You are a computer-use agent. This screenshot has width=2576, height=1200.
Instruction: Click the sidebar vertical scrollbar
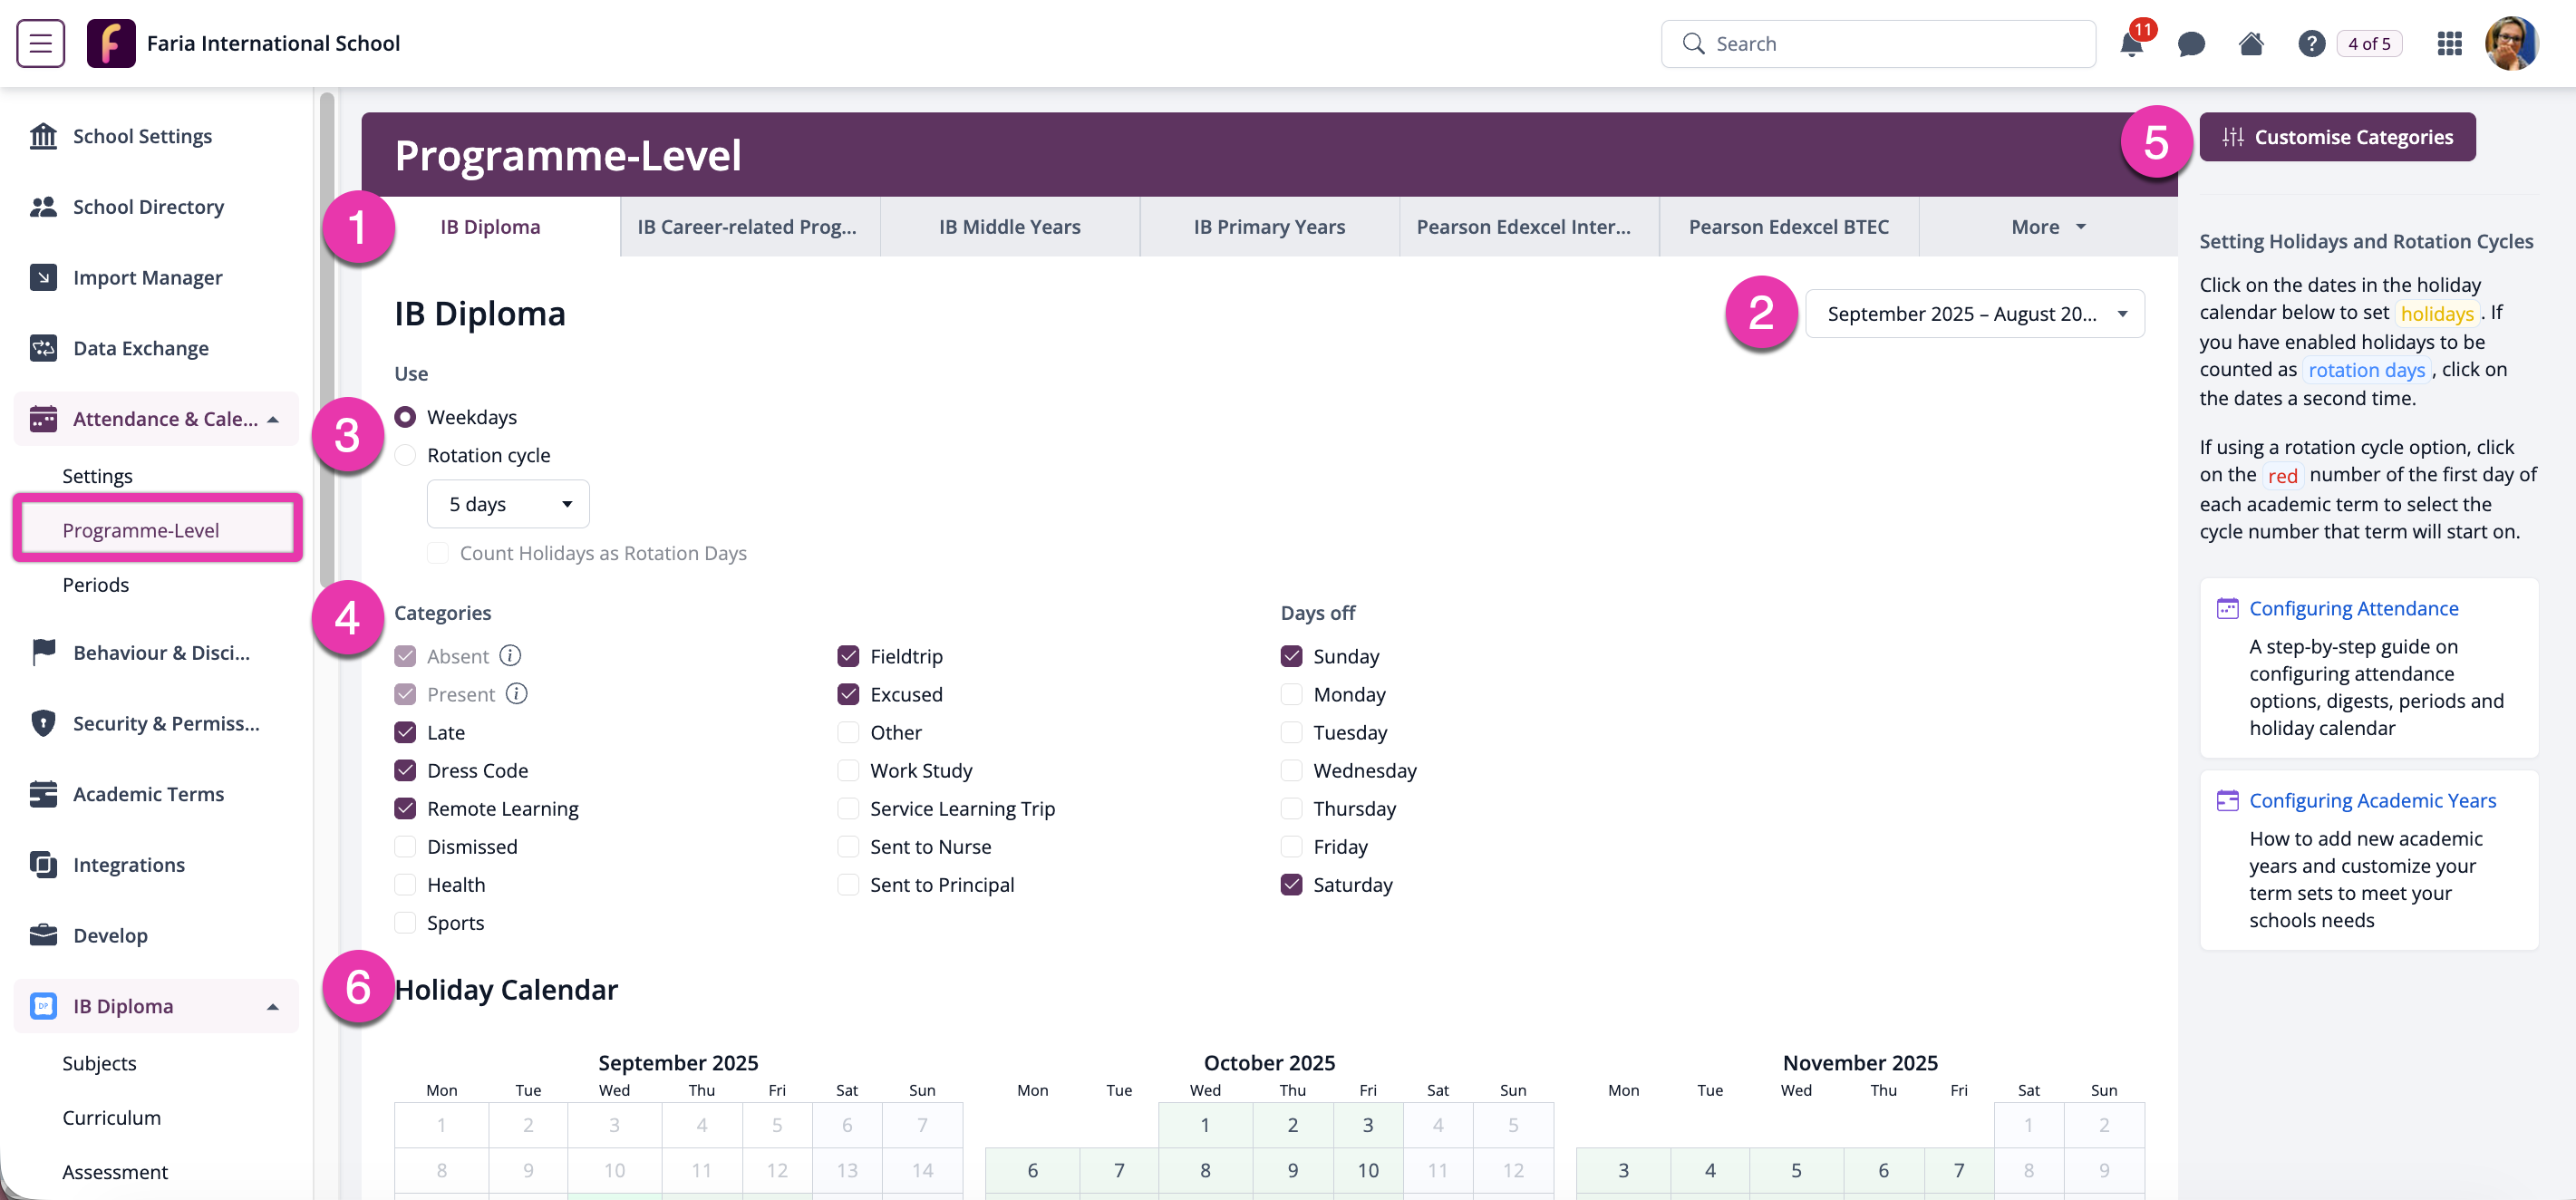click(326, 340)
